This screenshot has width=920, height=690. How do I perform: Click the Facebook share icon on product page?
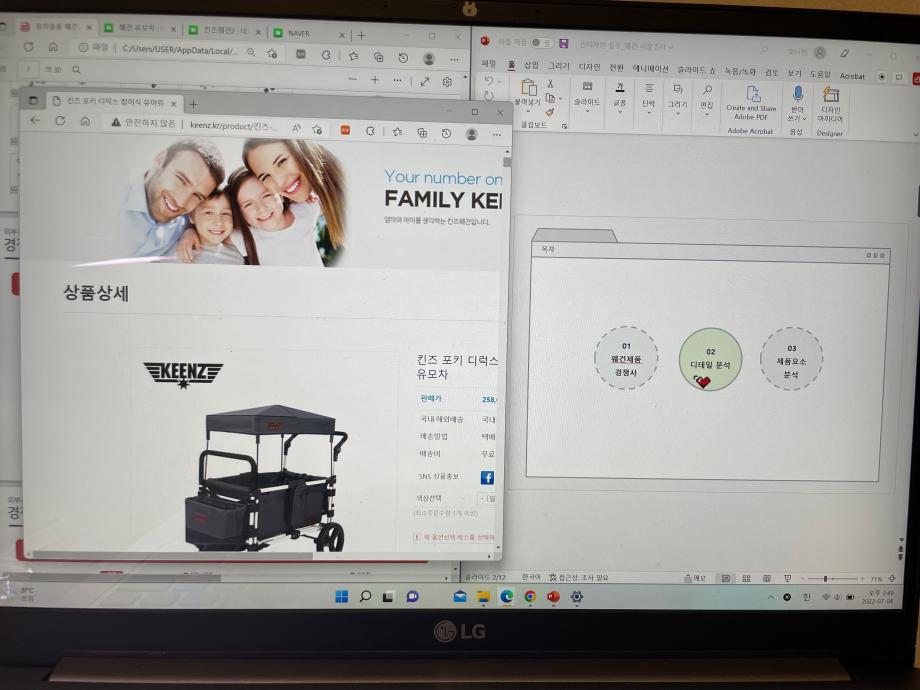coord(487,477)
